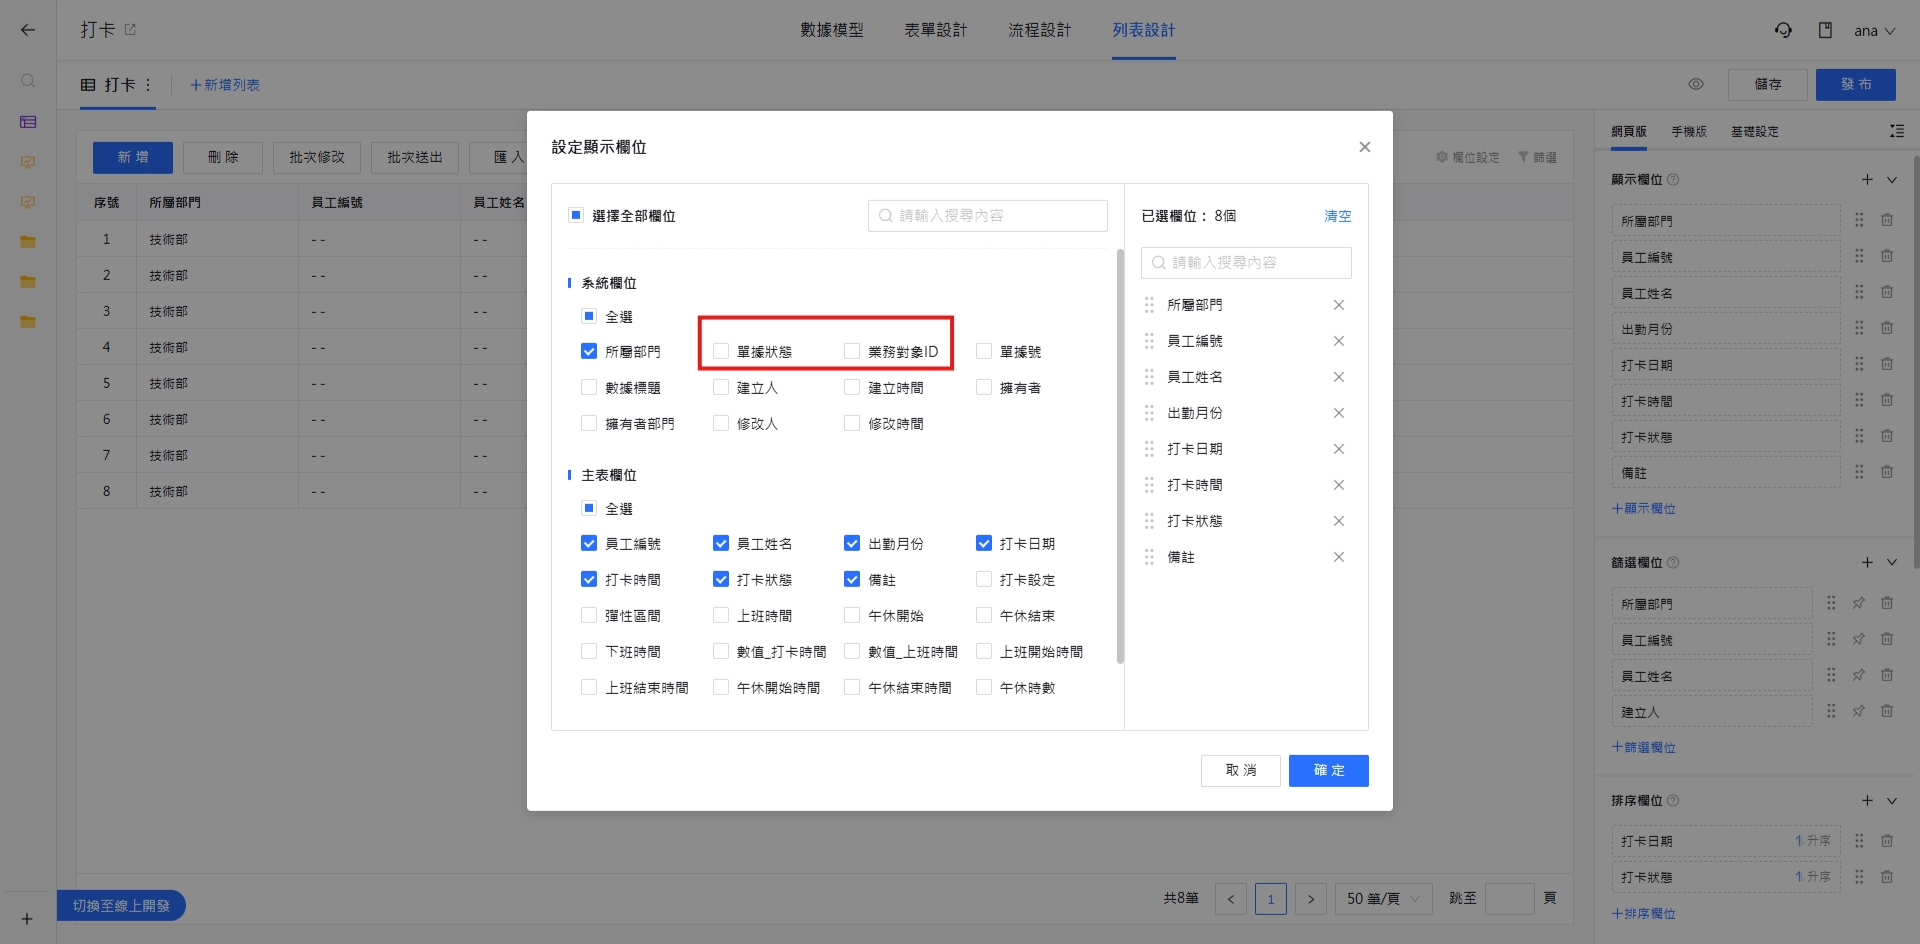Click the preview eye icon
Viewport: 1920px width, 944px height.
pos(1696,84)
